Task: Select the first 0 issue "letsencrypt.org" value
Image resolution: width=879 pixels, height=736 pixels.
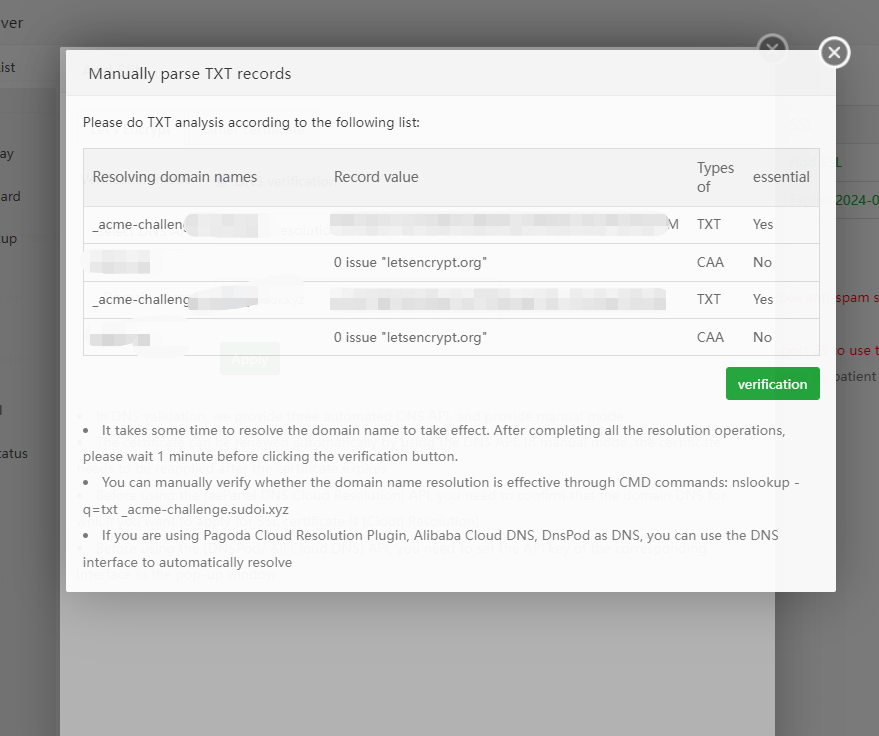Action: (x=410, y=262)
